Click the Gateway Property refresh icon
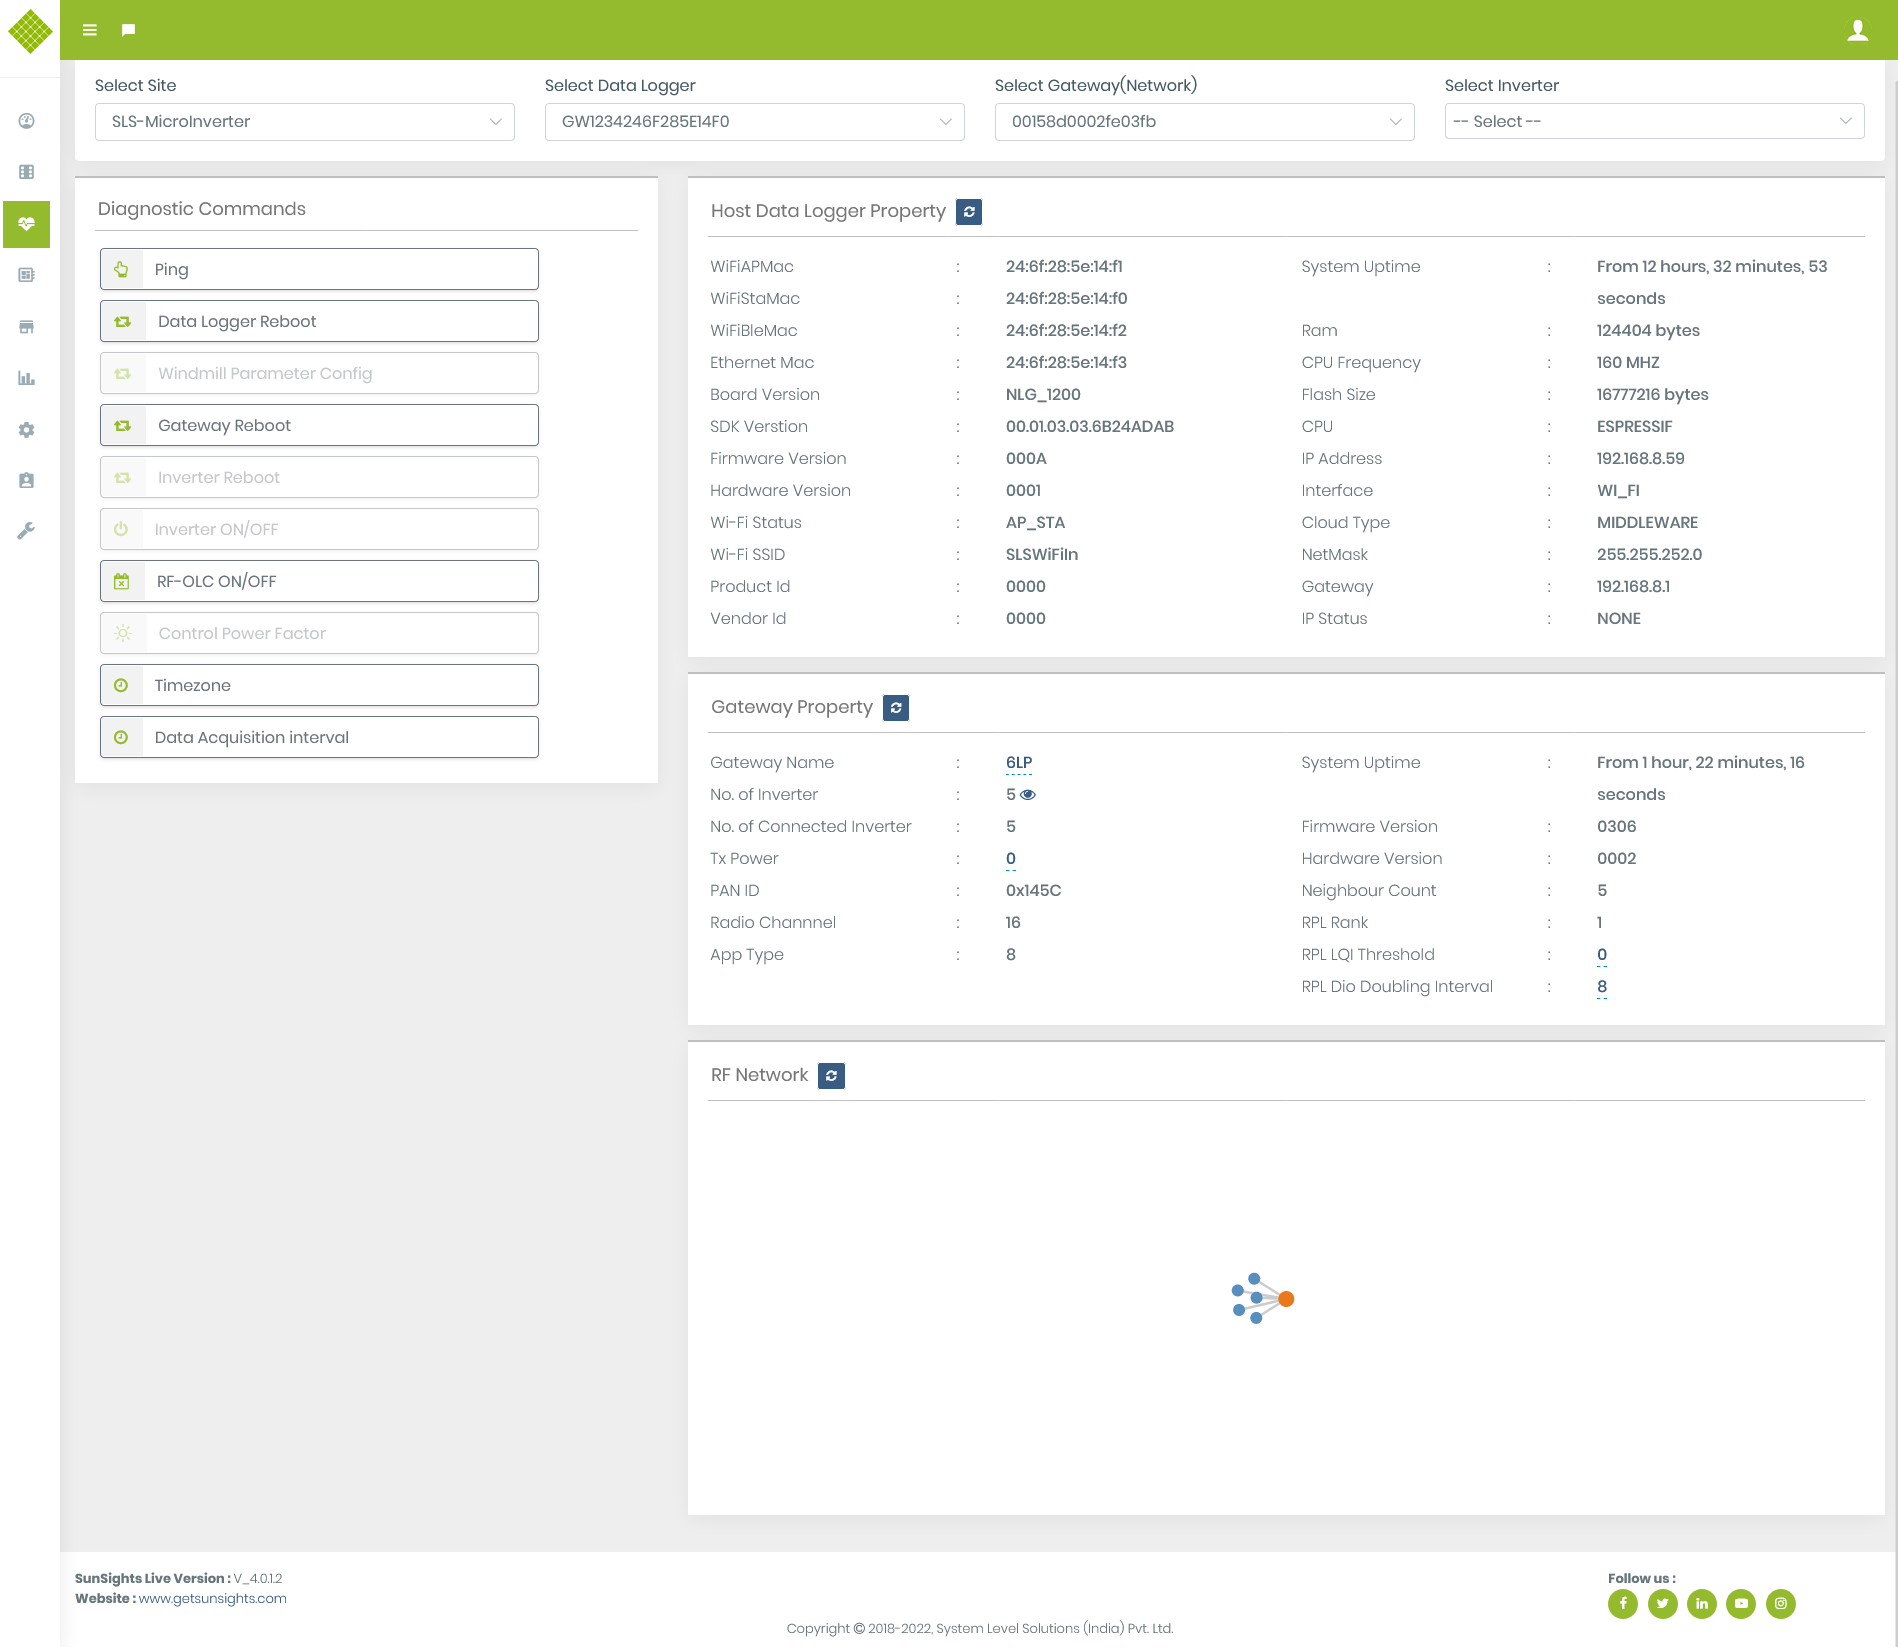1898x1650 pixels. tap(896, 708)
